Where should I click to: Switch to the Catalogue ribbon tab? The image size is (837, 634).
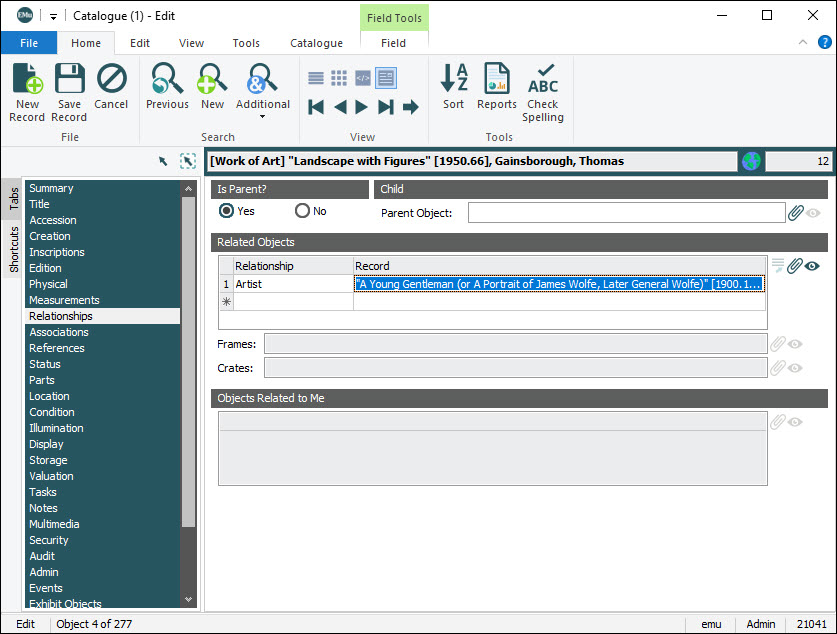[316, 43]
